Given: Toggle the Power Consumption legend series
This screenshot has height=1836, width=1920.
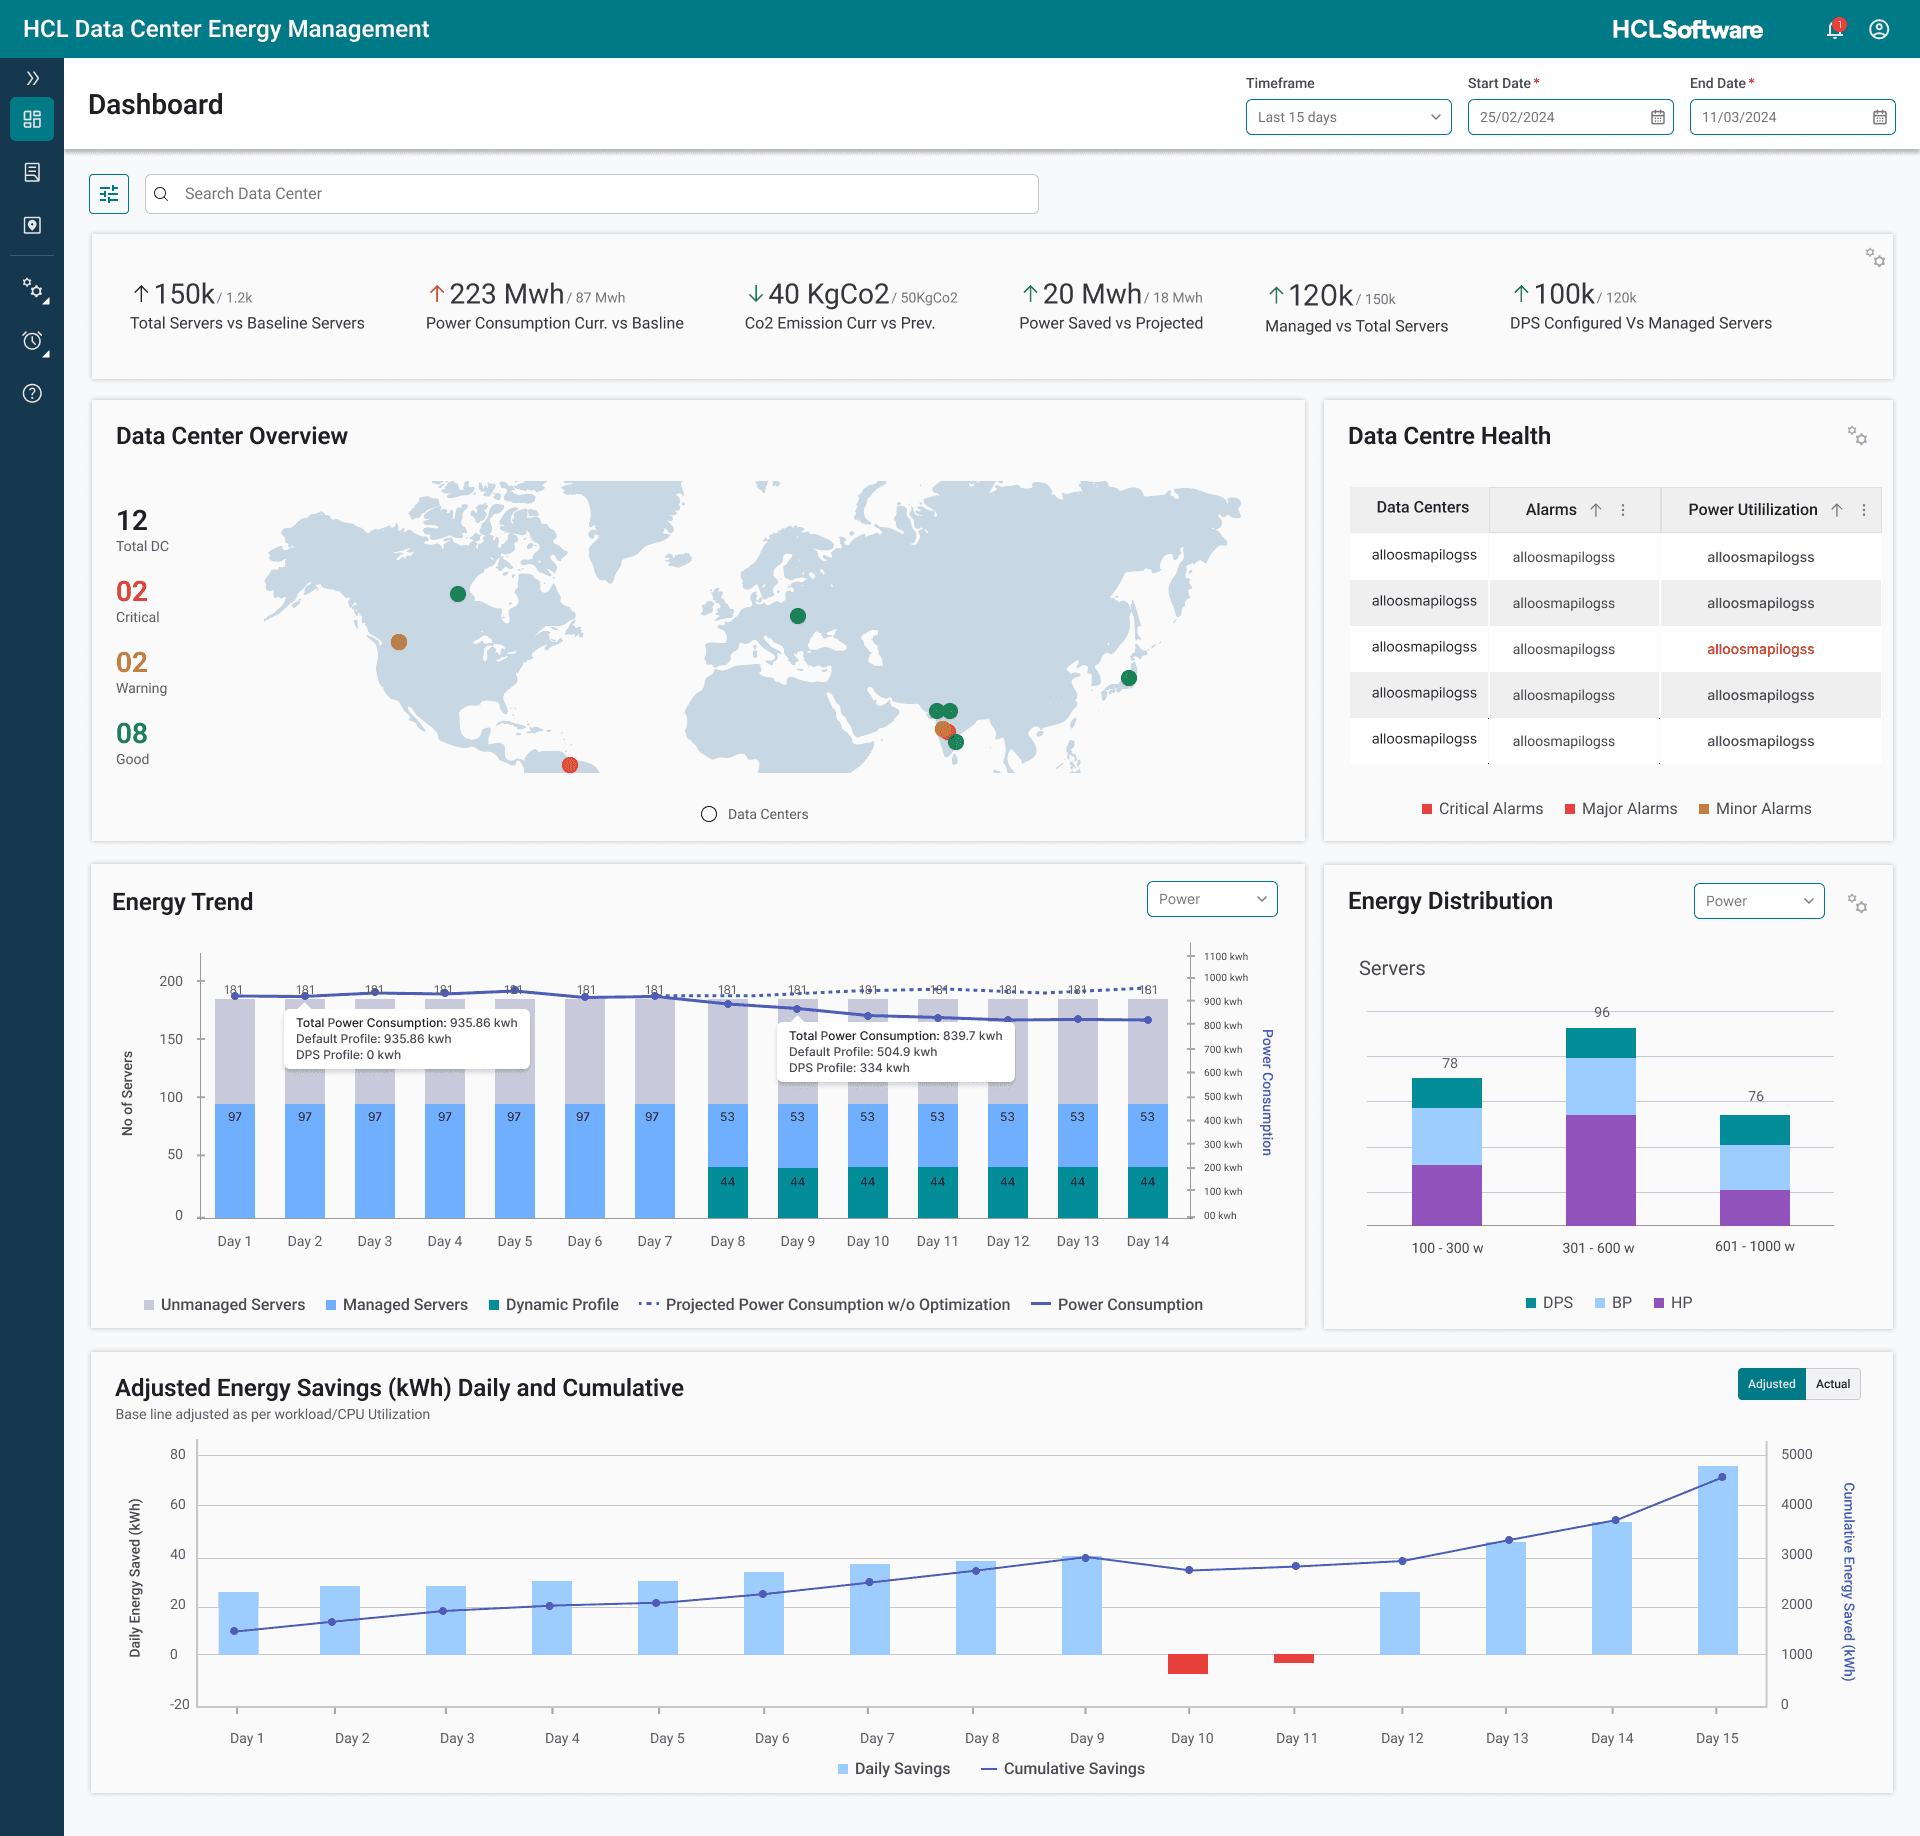Looking at the screenshot, I should click(x=1117, y=1305).
